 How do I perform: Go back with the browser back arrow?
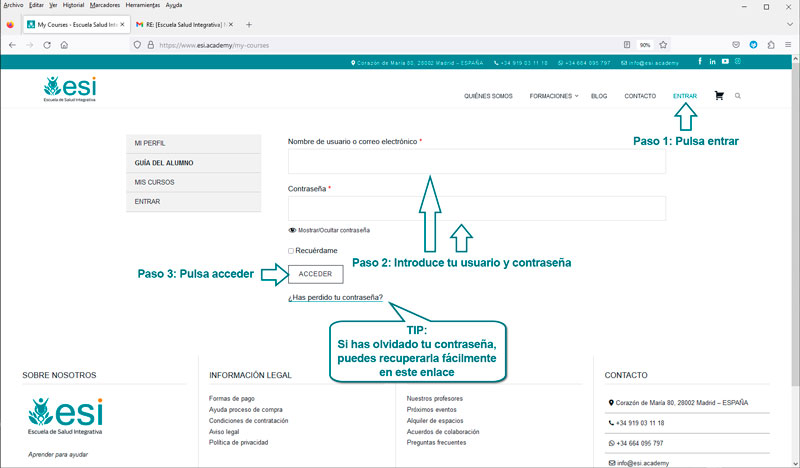[13, 45]
